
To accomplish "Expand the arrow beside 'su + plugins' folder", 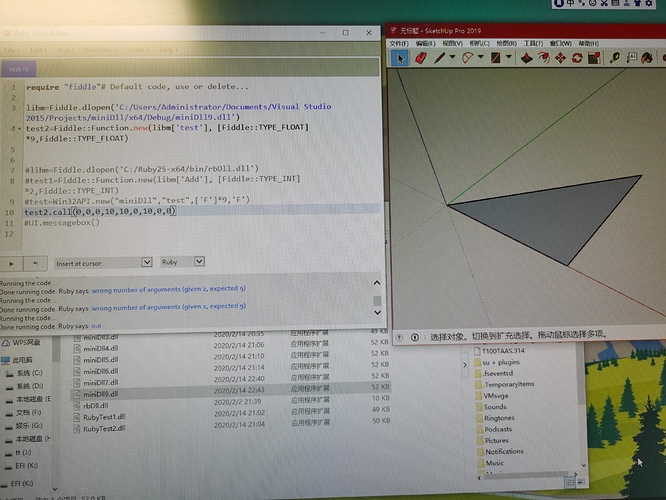I will coord(465,364).
